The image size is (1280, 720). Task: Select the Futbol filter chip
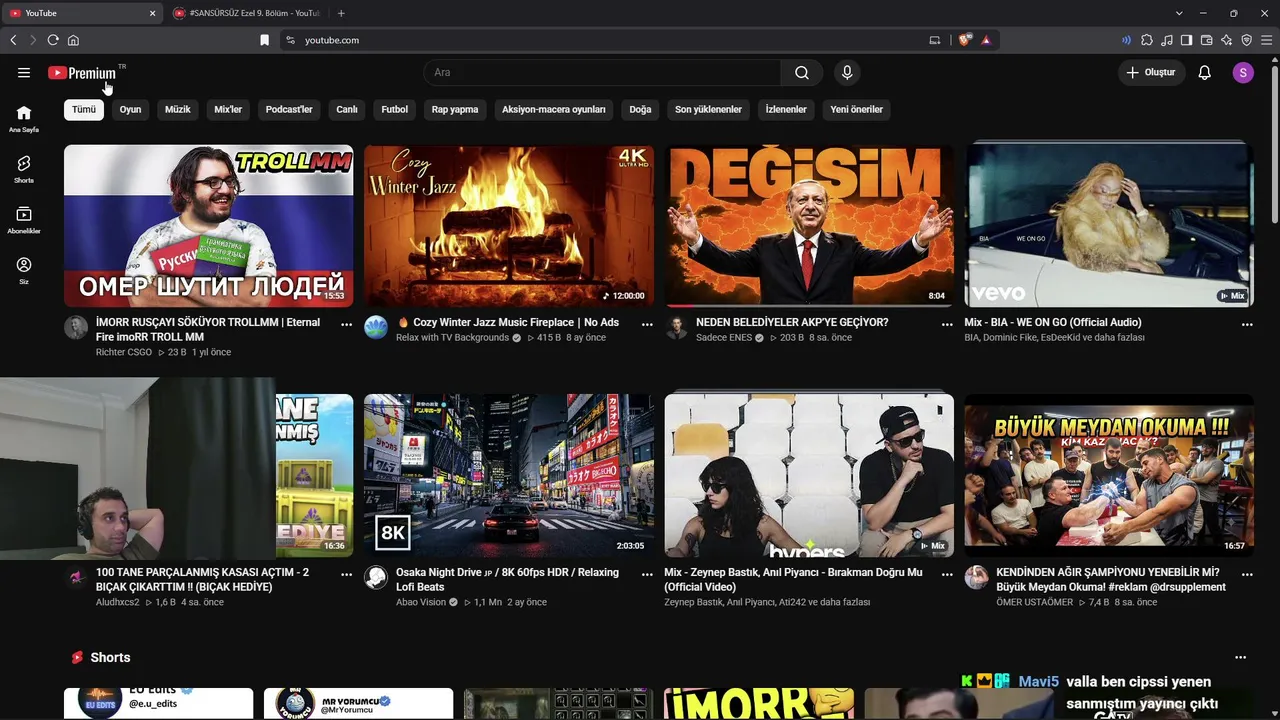click(395, 109)
